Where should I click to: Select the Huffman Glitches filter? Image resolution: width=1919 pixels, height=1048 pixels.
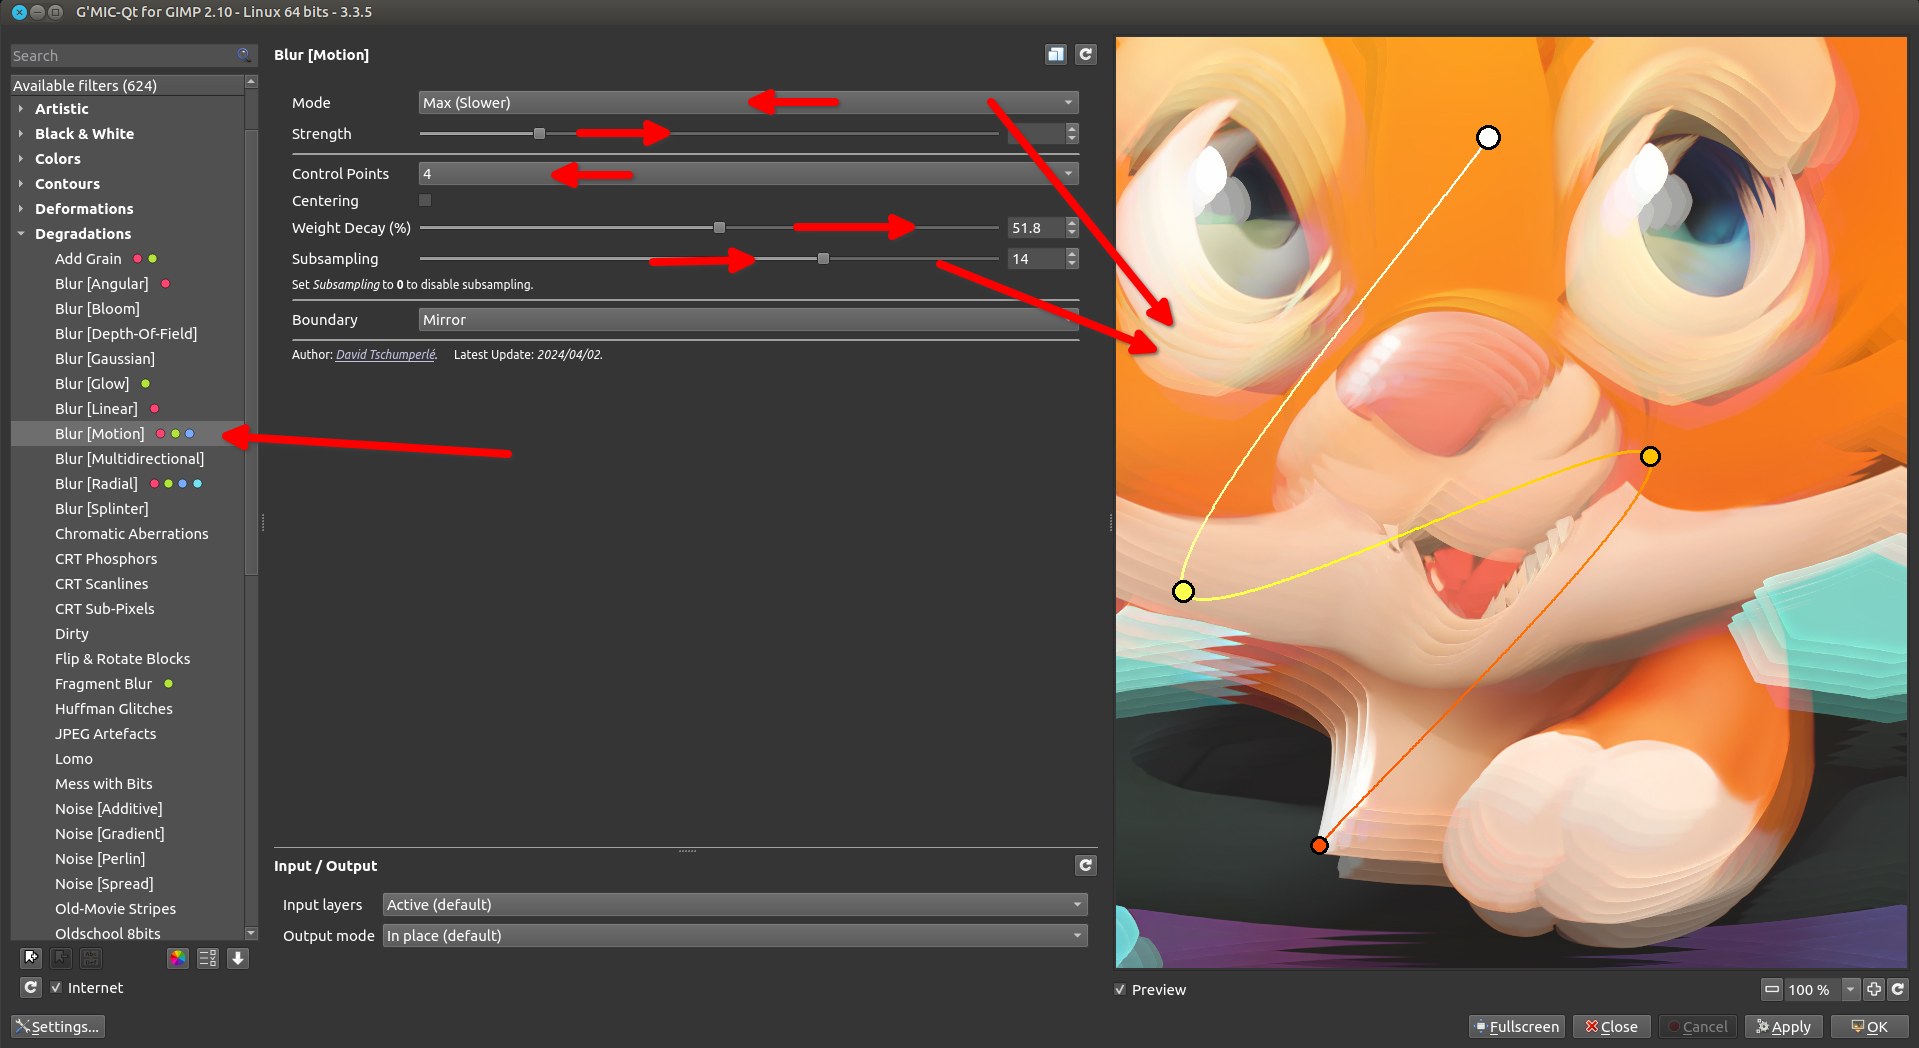tap(113, 708)
